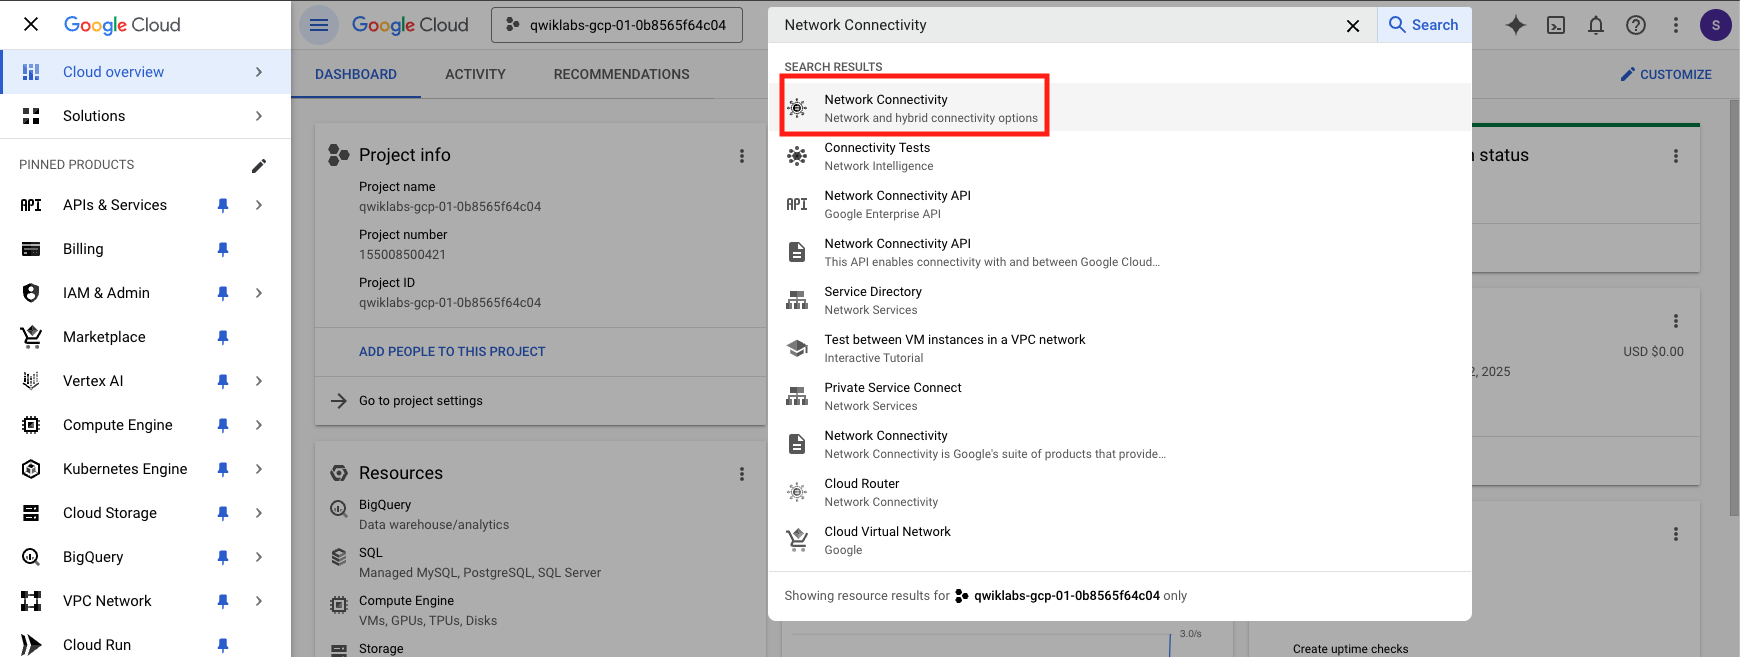The height and width of the screenshot is (657, 1740).
Task: Click the Compute Engine chip icon in the sidebar
Action: [x=31, y=425]
